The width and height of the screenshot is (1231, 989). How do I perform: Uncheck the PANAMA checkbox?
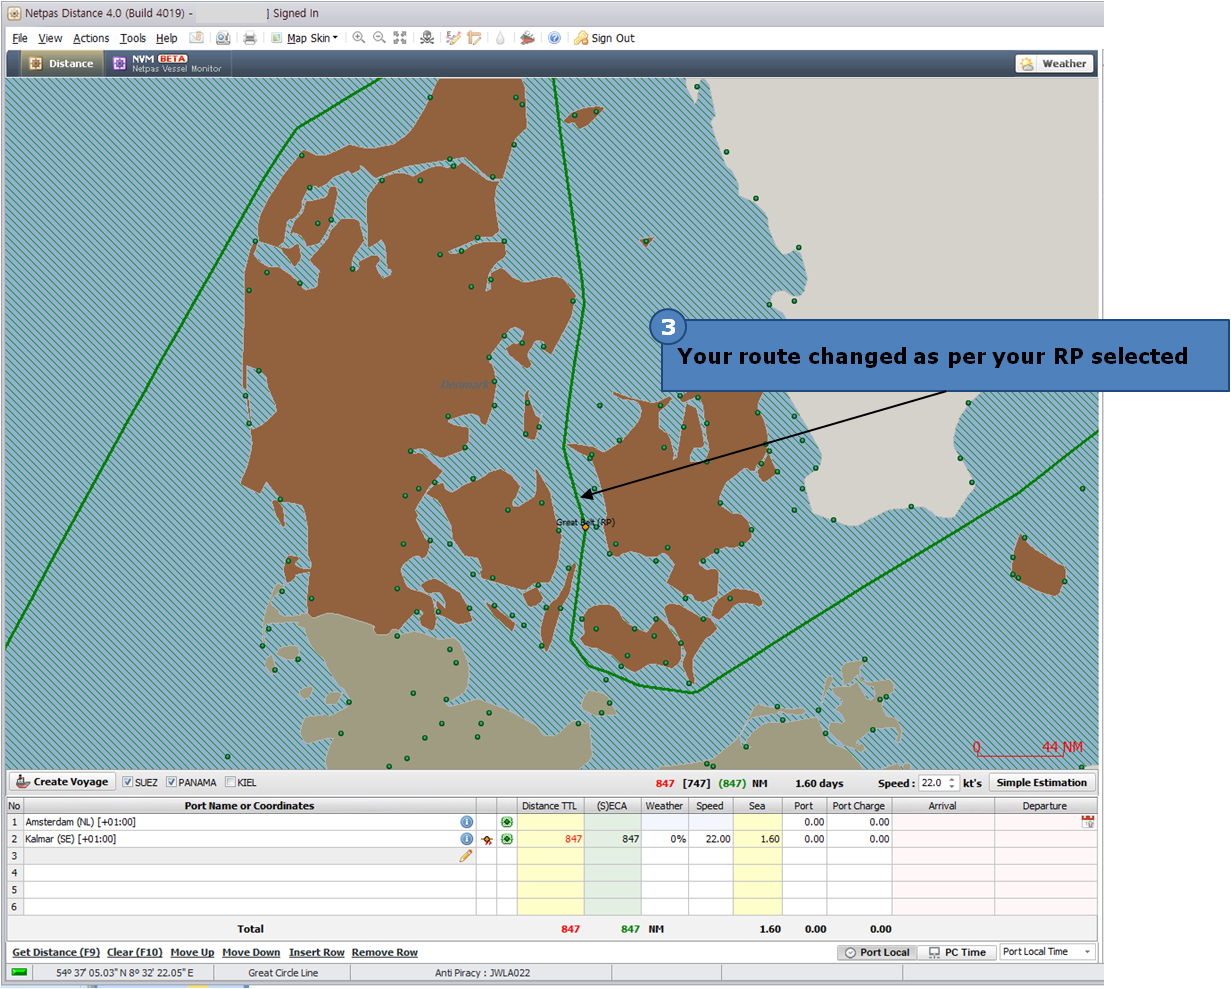click(x=172, y=782)
